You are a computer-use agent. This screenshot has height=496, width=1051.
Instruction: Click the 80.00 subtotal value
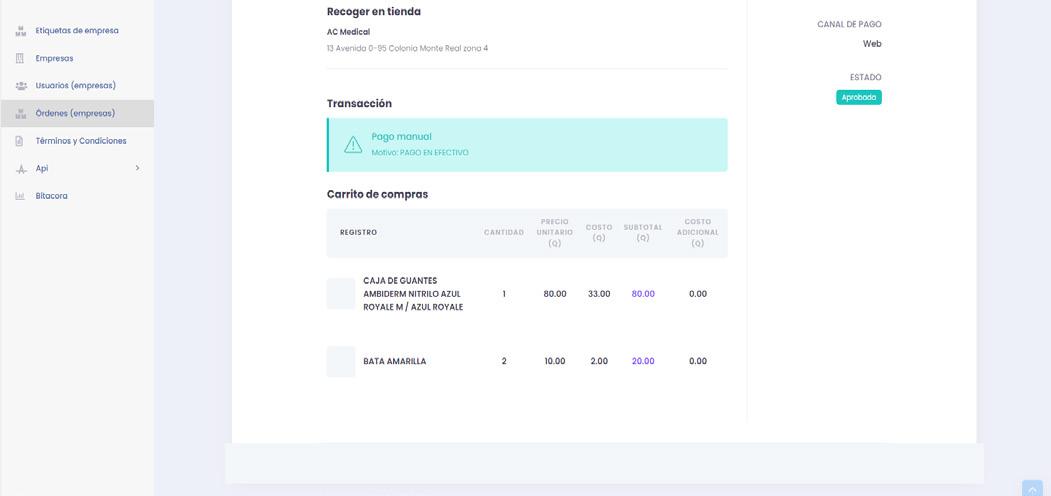pyautogui.click(x=643, y=294)
